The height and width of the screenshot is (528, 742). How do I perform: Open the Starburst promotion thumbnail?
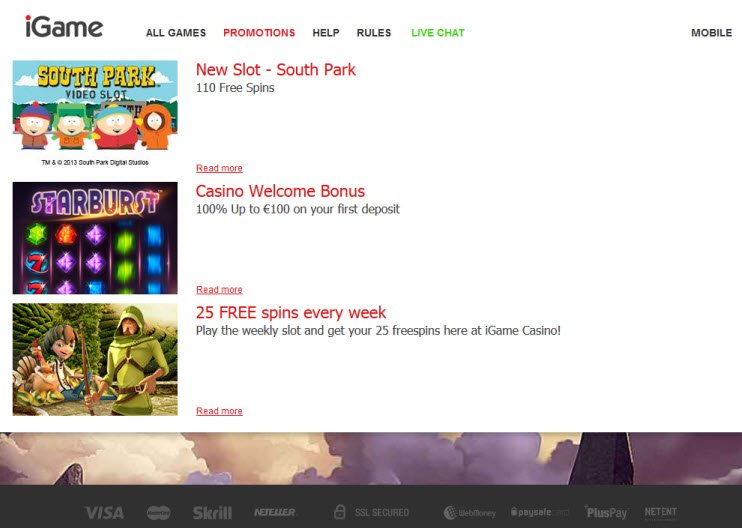pyautogui.click(x=95, y=238)
